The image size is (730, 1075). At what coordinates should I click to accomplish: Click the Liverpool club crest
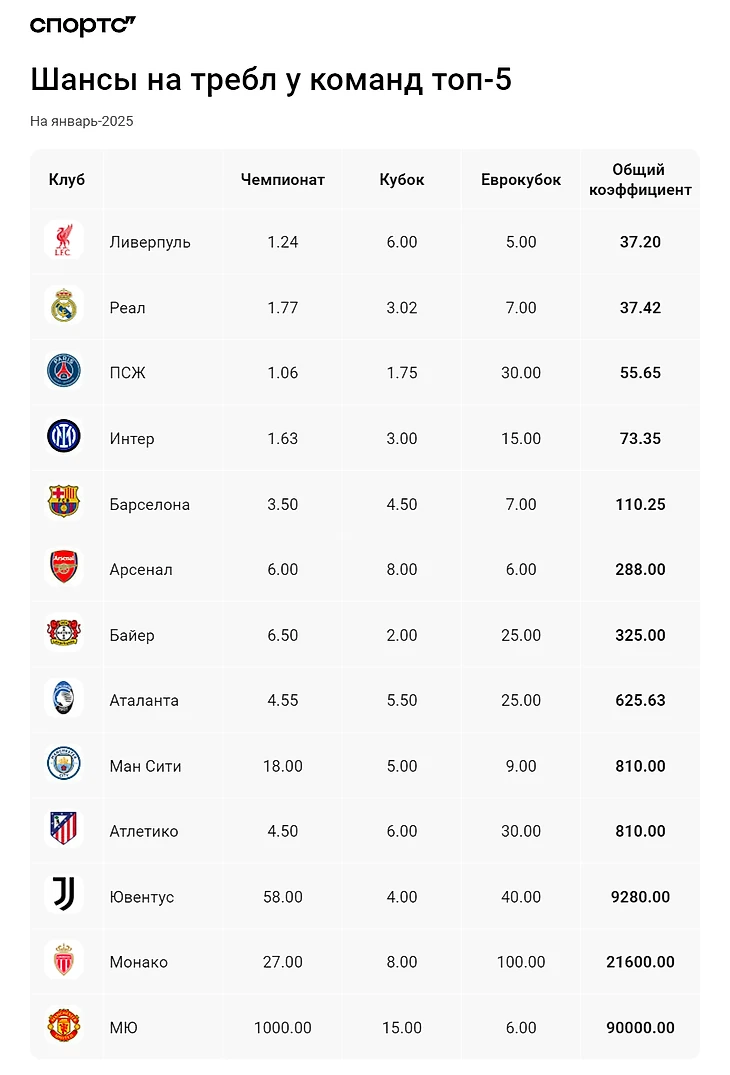pos(64,241)
